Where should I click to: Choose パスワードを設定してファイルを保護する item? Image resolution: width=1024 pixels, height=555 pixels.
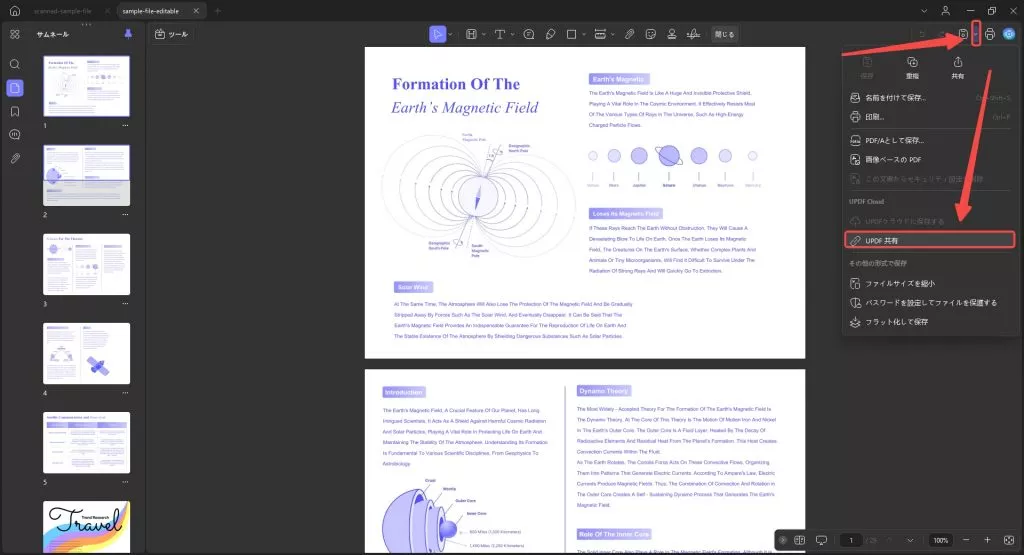click(931, 302)
